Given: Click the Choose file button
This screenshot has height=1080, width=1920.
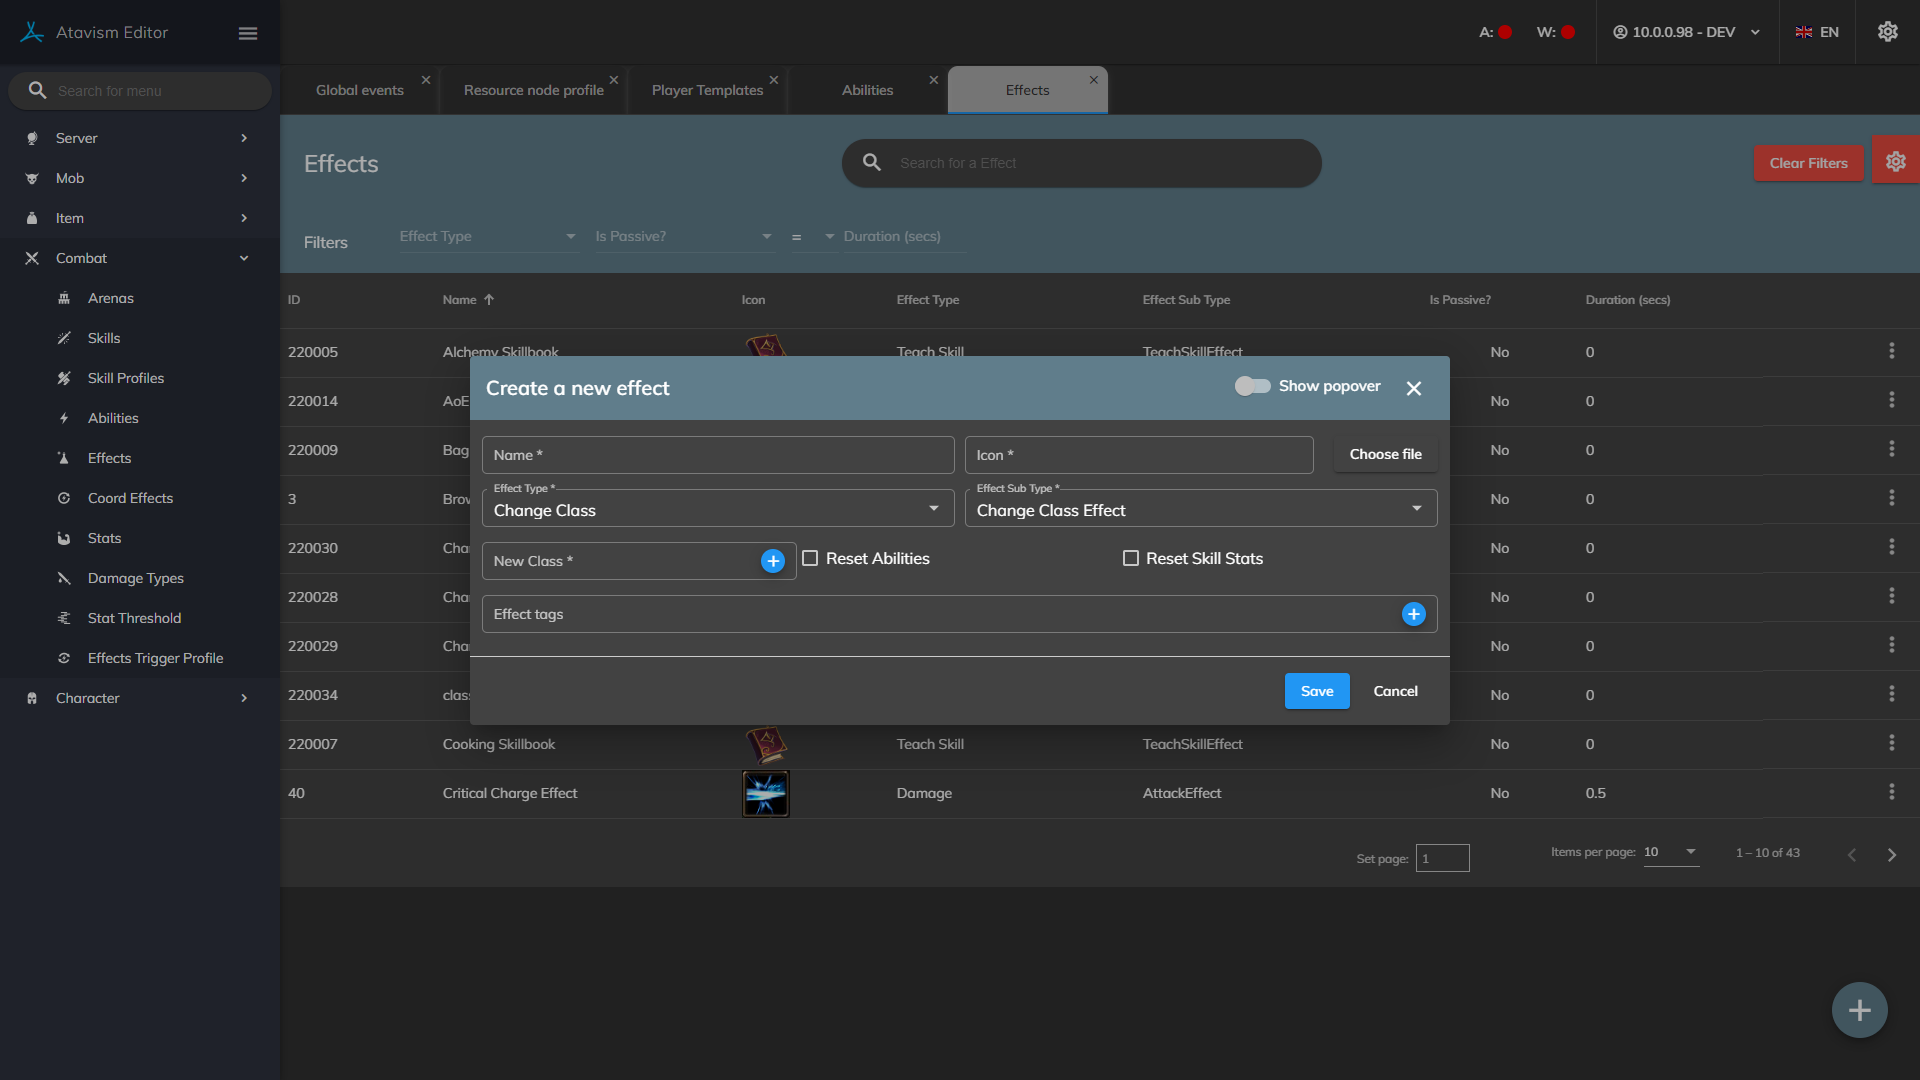Looking at the screenshot, I should pyautogui.click(x=1385, y=454).
